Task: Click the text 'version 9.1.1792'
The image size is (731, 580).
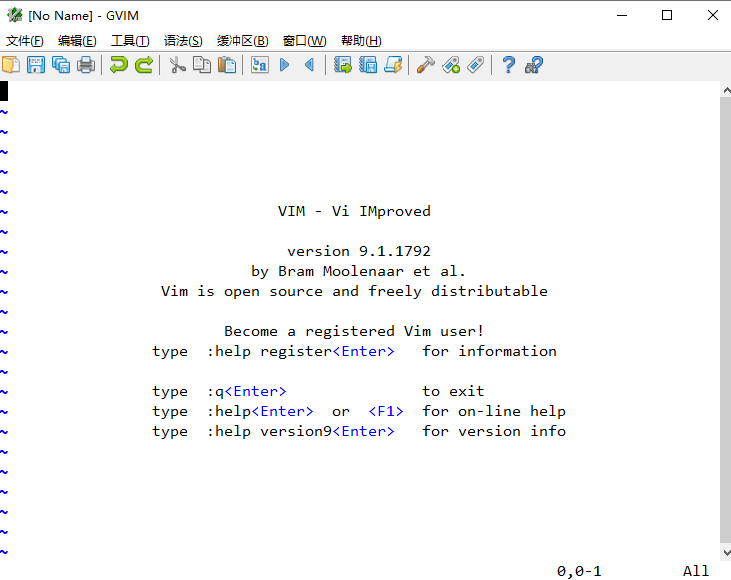Action: [x=359, y=251]
